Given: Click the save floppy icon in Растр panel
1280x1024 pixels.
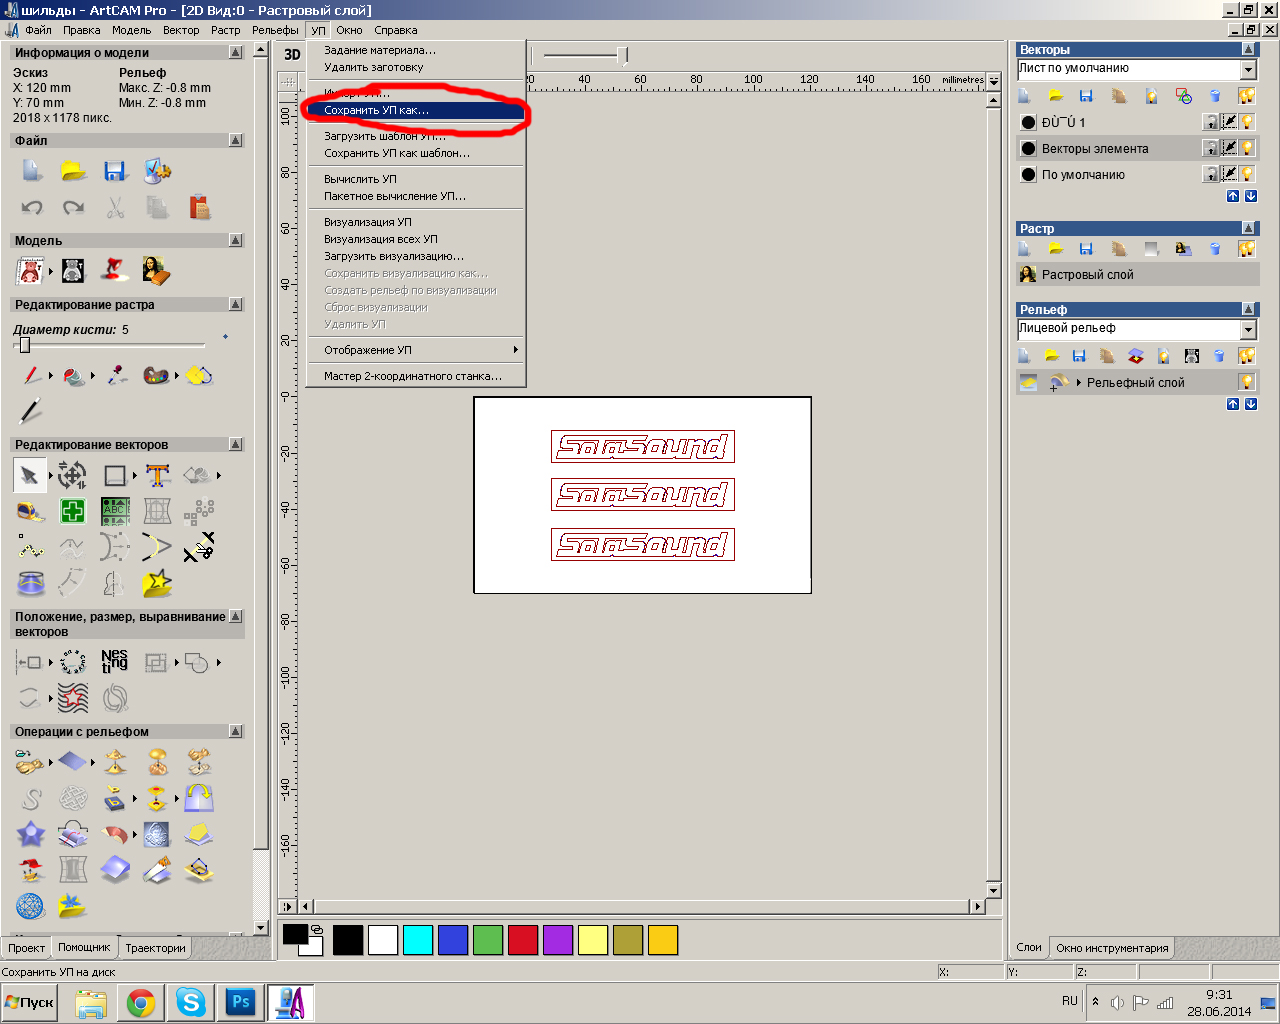Looking at the screenshot, I should (x=1086, y=249).
